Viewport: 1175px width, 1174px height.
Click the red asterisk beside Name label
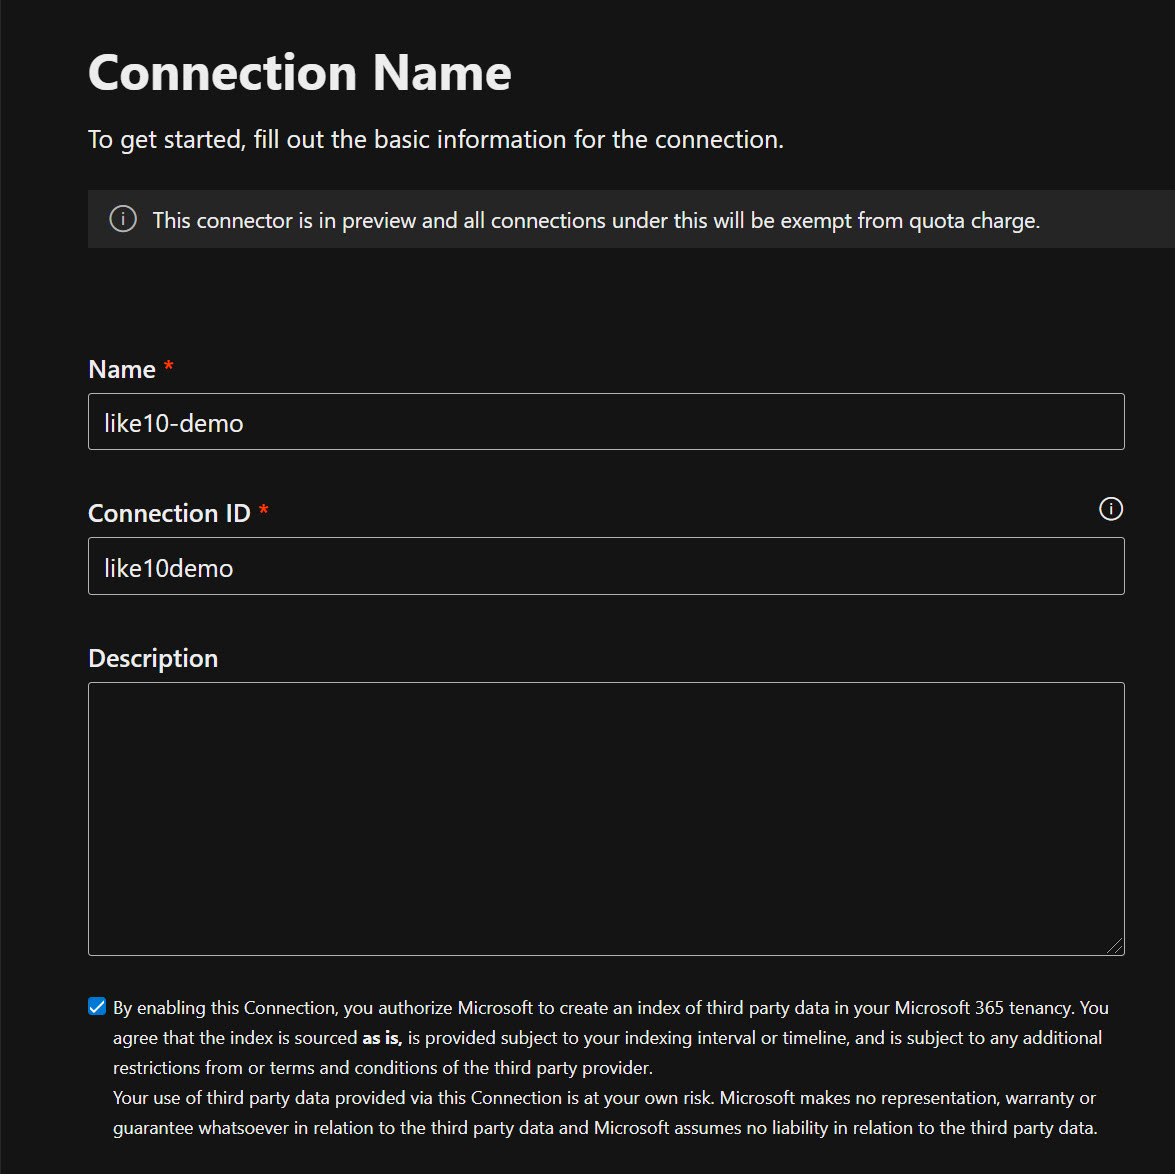pos(169,367)
